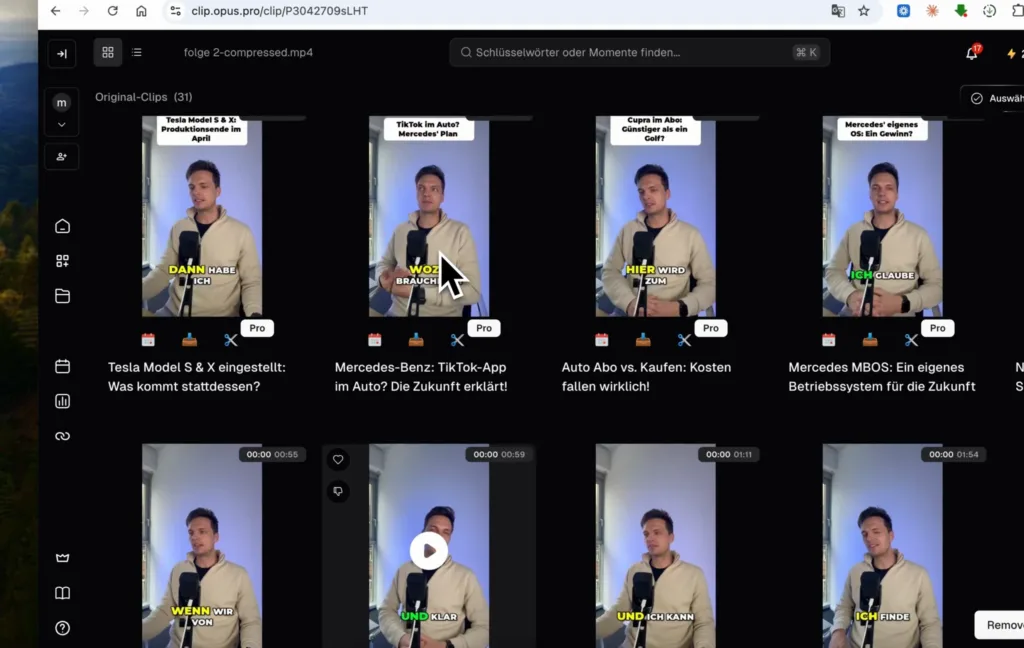Click the 'Auswäh…' select button
Screen dimensions: 1024x648
tap(993, 98)
